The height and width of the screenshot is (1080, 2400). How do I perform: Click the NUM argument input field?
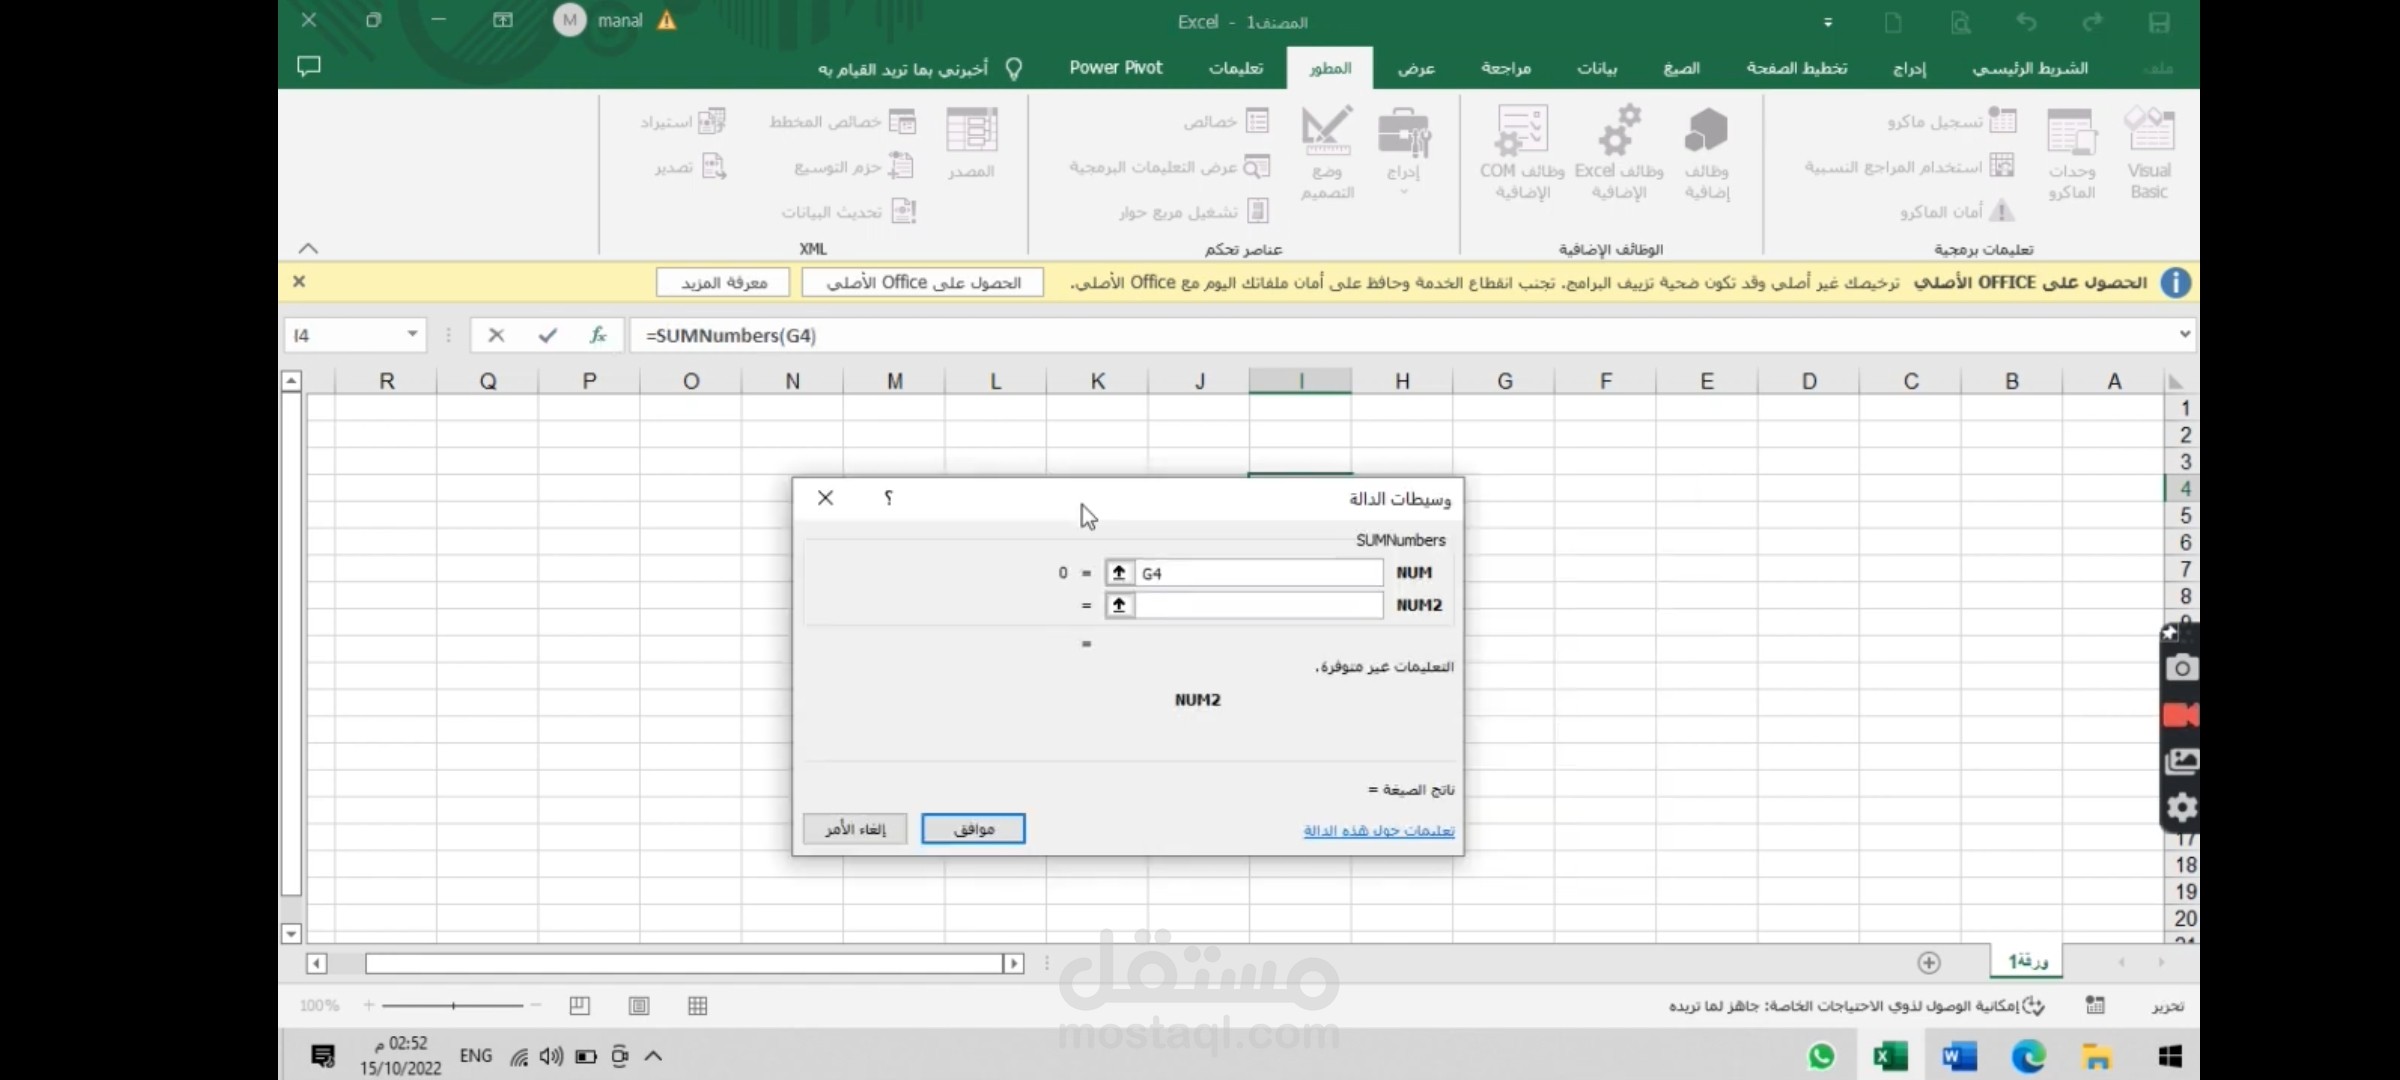(x=1258, y=573)
